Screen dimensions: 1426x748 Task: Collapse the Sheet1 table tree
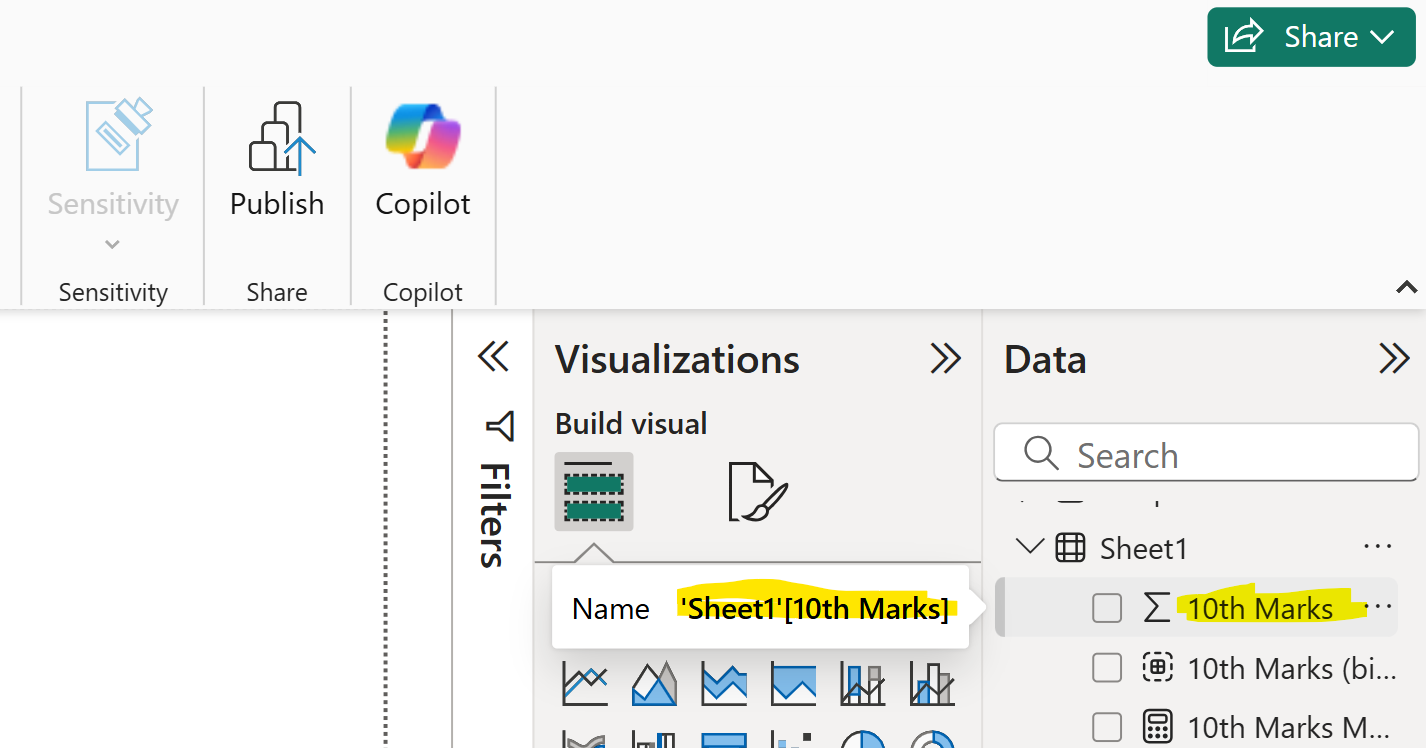point(1028,547)
